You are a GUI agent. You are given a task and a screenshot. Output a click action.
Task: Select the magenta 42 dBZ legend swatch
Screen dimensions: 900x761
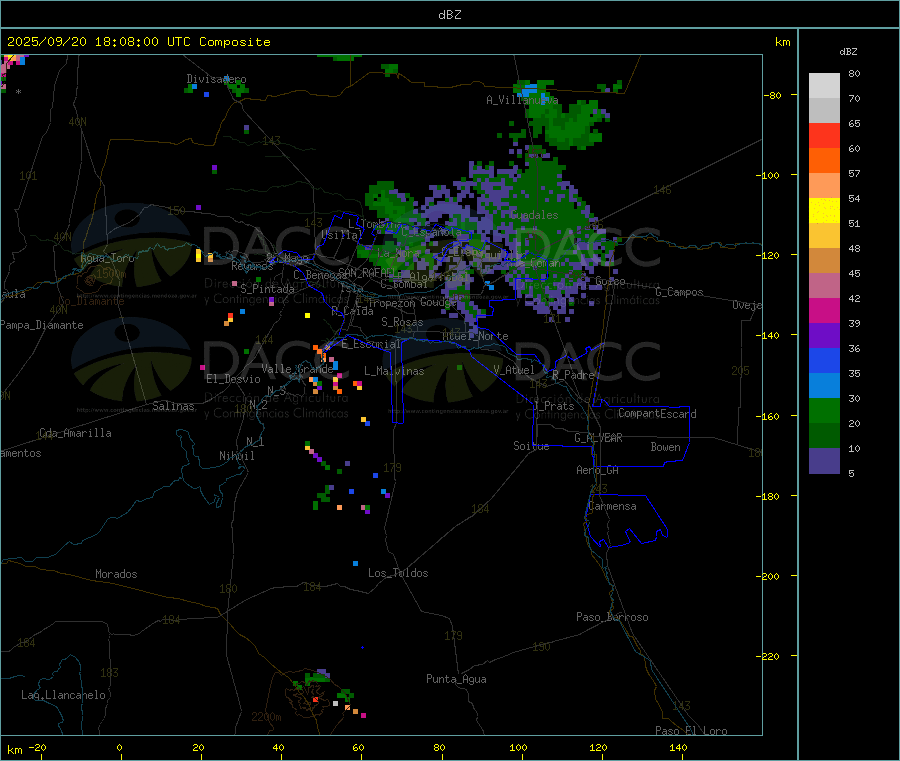824,310
